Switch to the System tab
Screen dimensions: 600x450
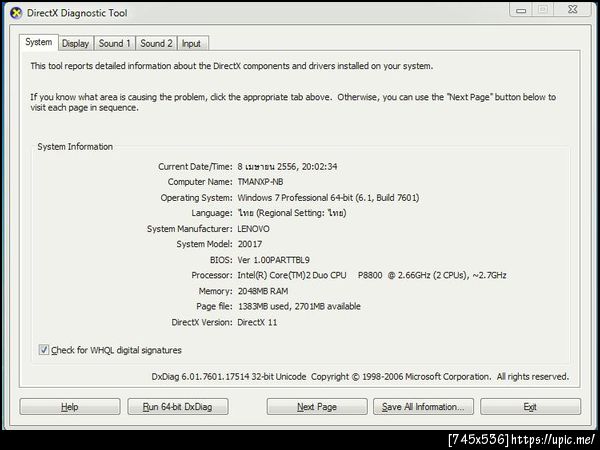point(39,42)
